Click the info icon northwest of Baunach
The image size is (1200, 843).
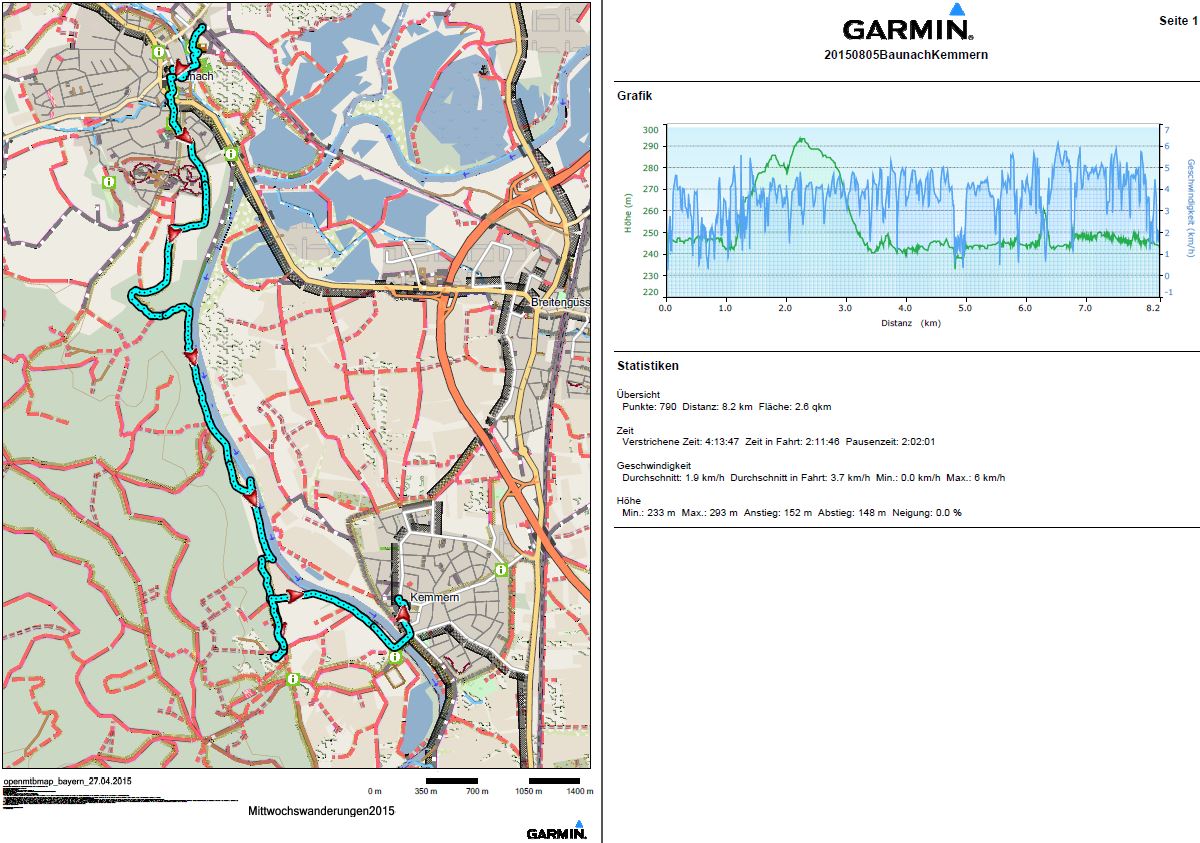[x=159, y=52]
